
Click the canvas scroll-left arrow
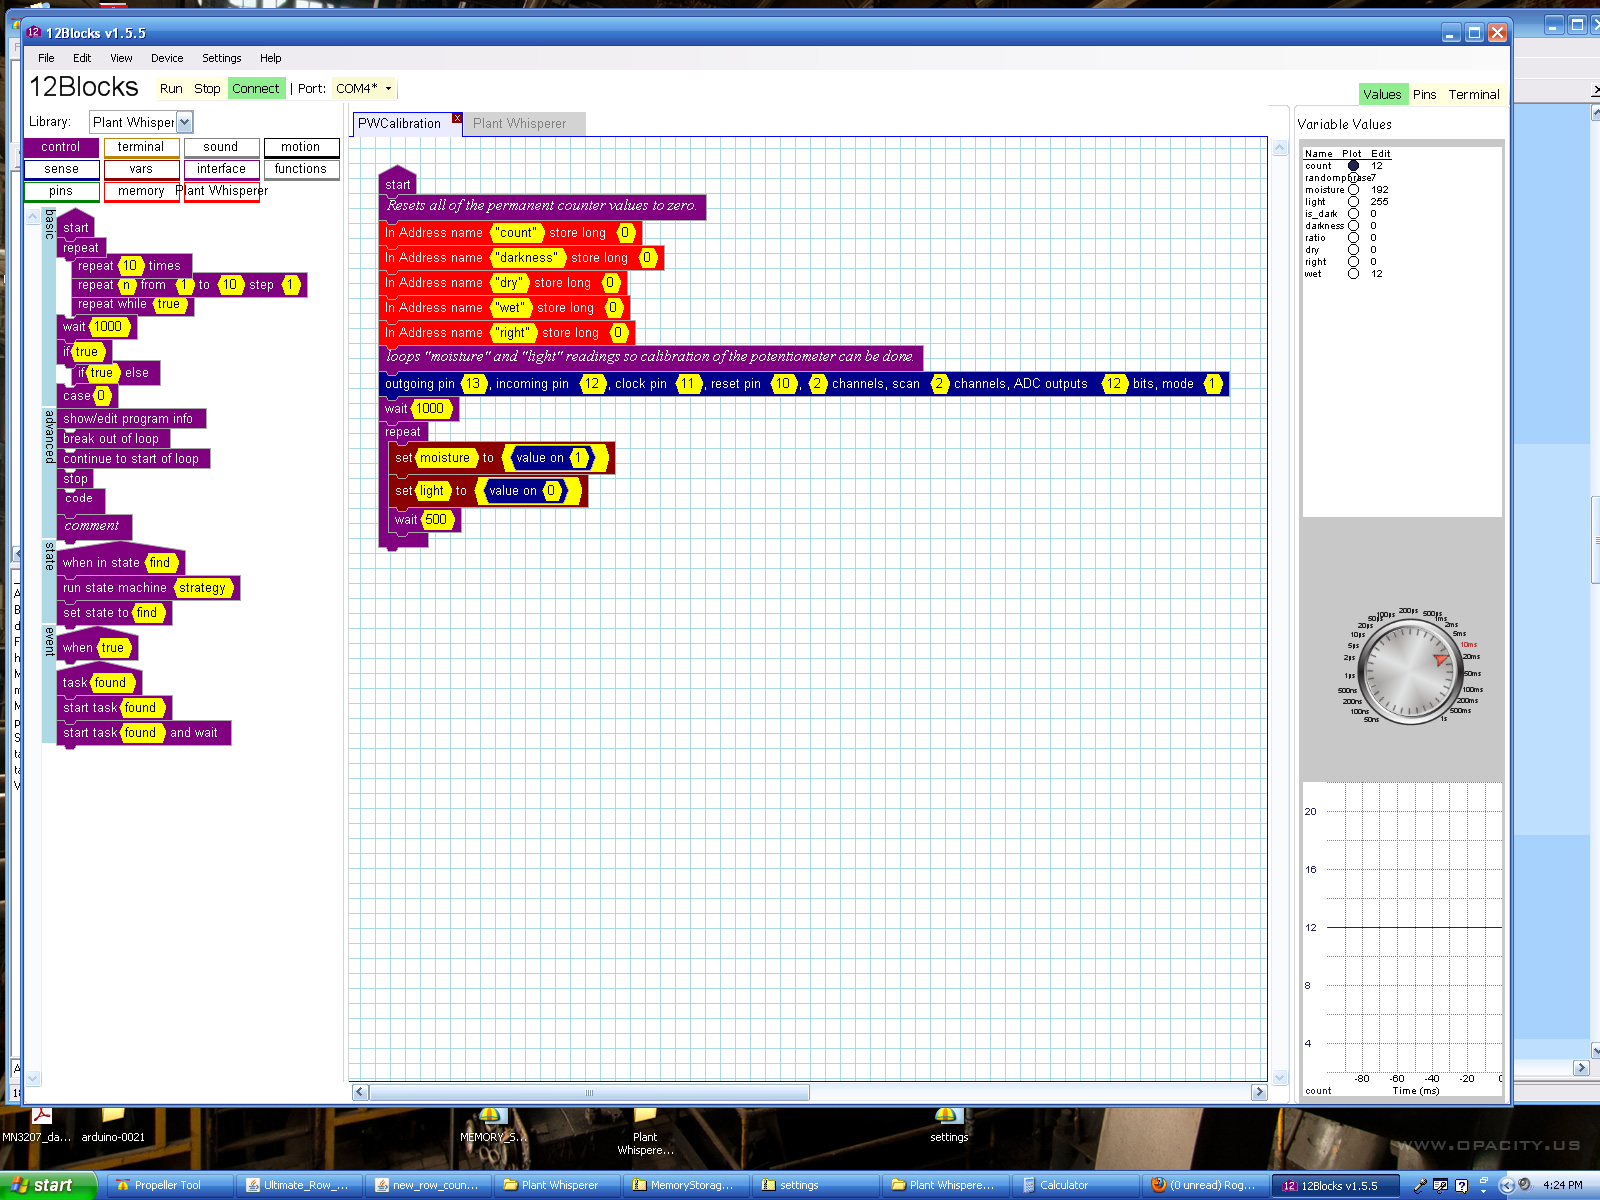(x=360, y=1093)
